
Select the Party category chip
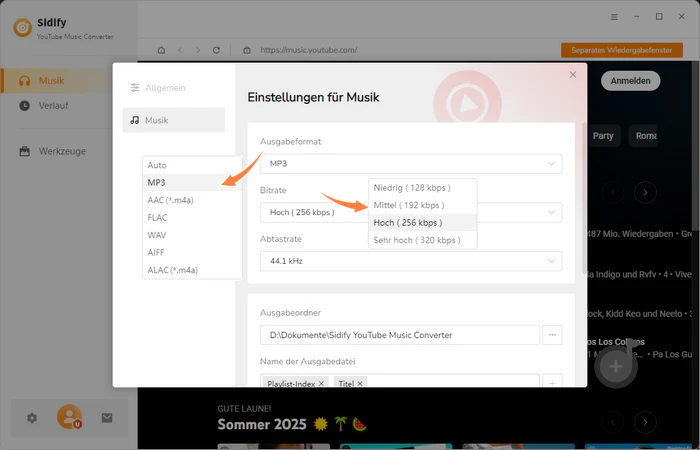pos(603,136)
